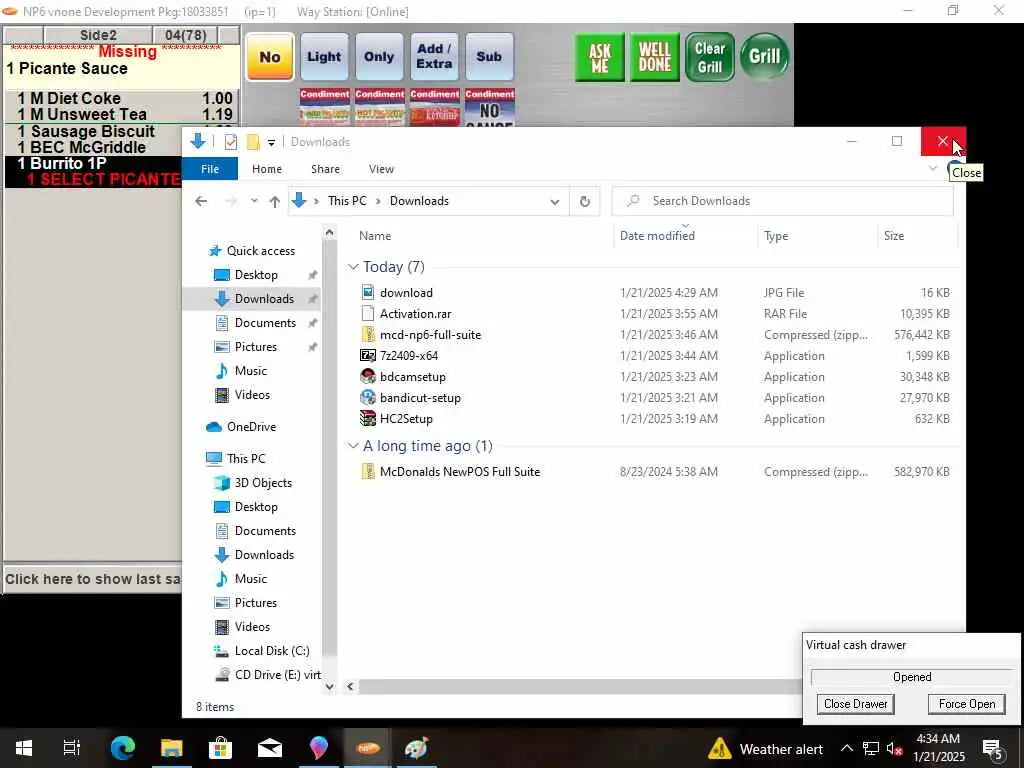The height and width of the screenshot is (768, 1024).
Task: Open the recent locations dropdown arrow
Action: click(254, 201)
